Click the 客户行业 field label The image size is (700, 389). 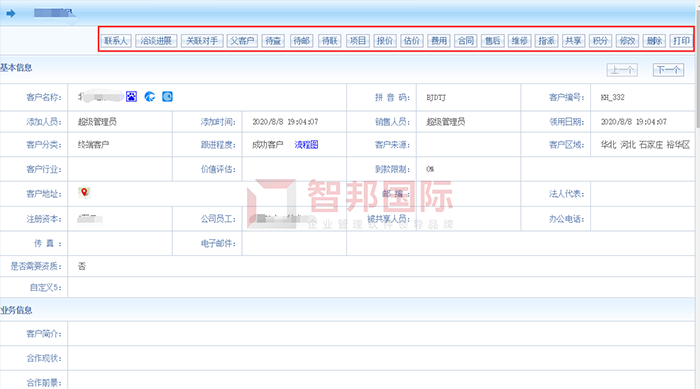point(44,169)
